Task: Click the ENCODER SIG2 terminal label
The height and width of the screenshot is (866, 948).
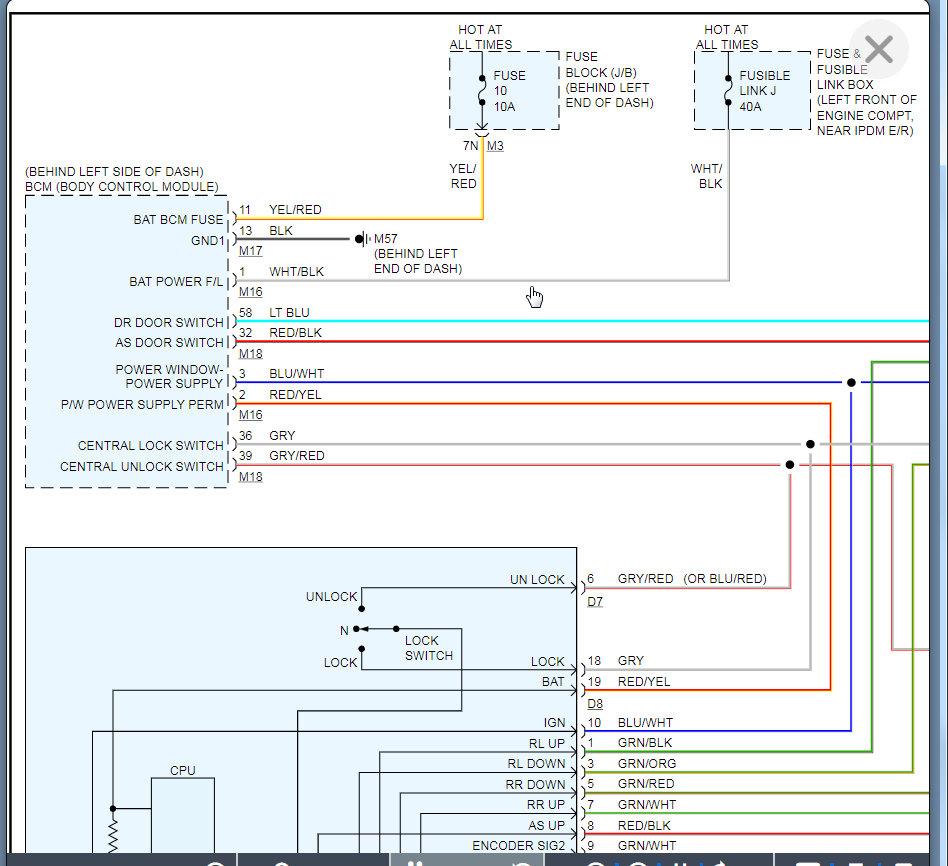Action: (x=518, y=845)
